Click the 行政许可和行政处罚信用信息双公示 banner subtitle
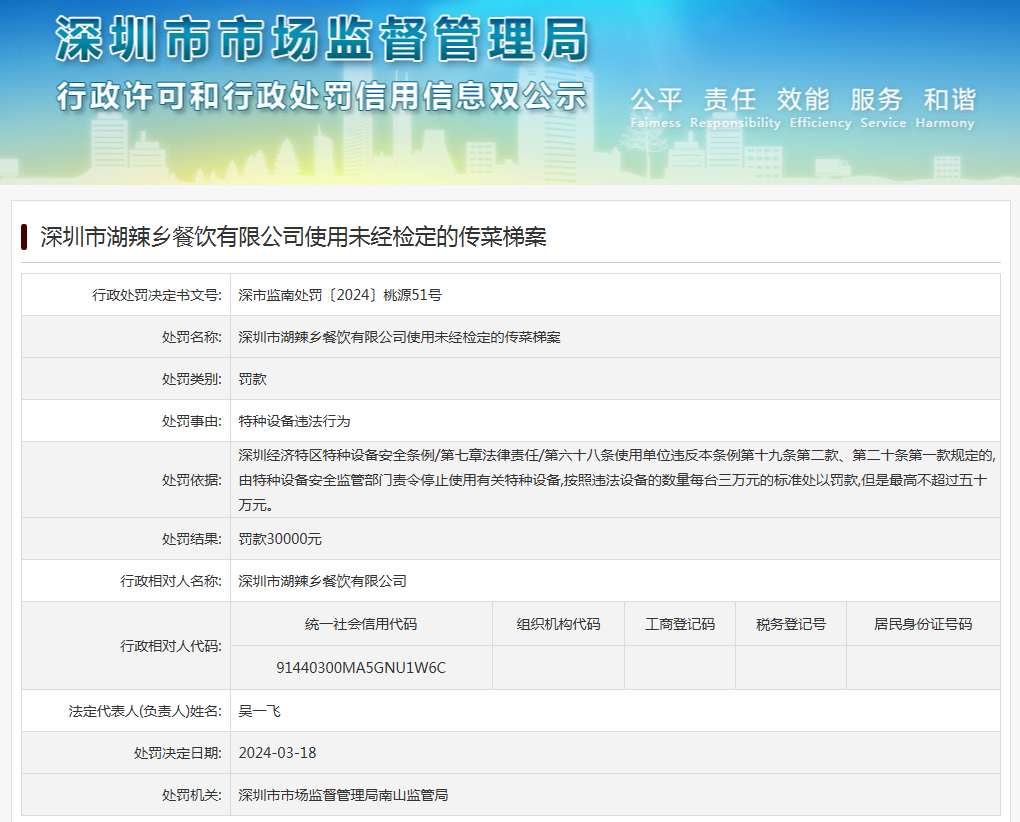 (321, 97)
